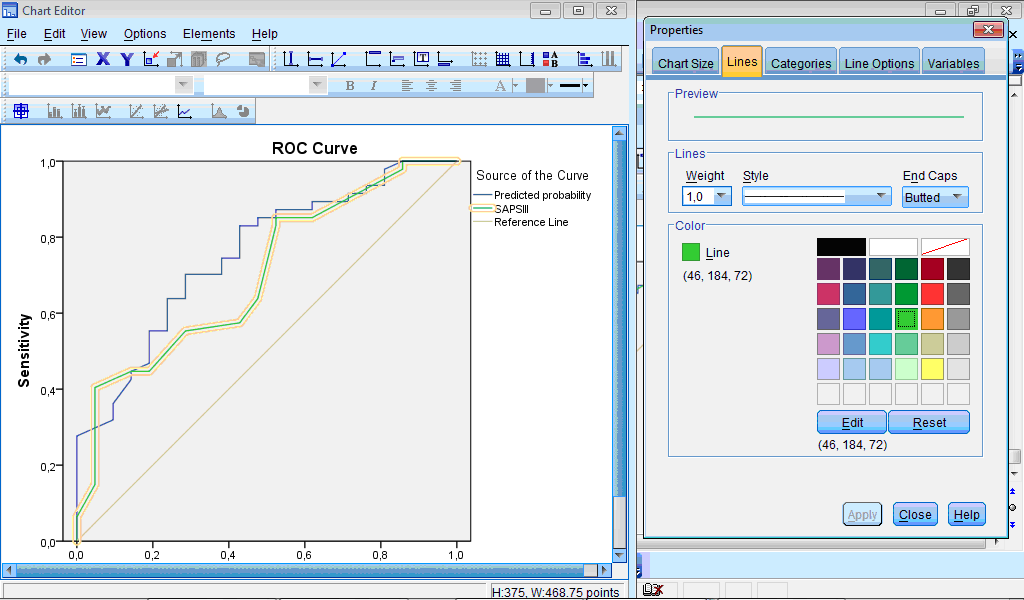Select the X axis icon

[x=103, y=59]
